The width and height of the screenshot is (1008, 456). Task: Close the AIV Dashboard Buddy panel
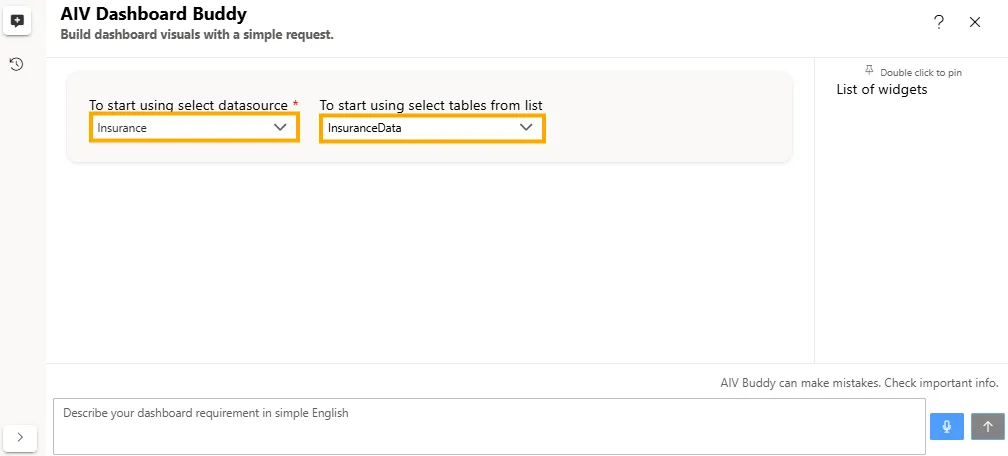[x=975, y=22]
